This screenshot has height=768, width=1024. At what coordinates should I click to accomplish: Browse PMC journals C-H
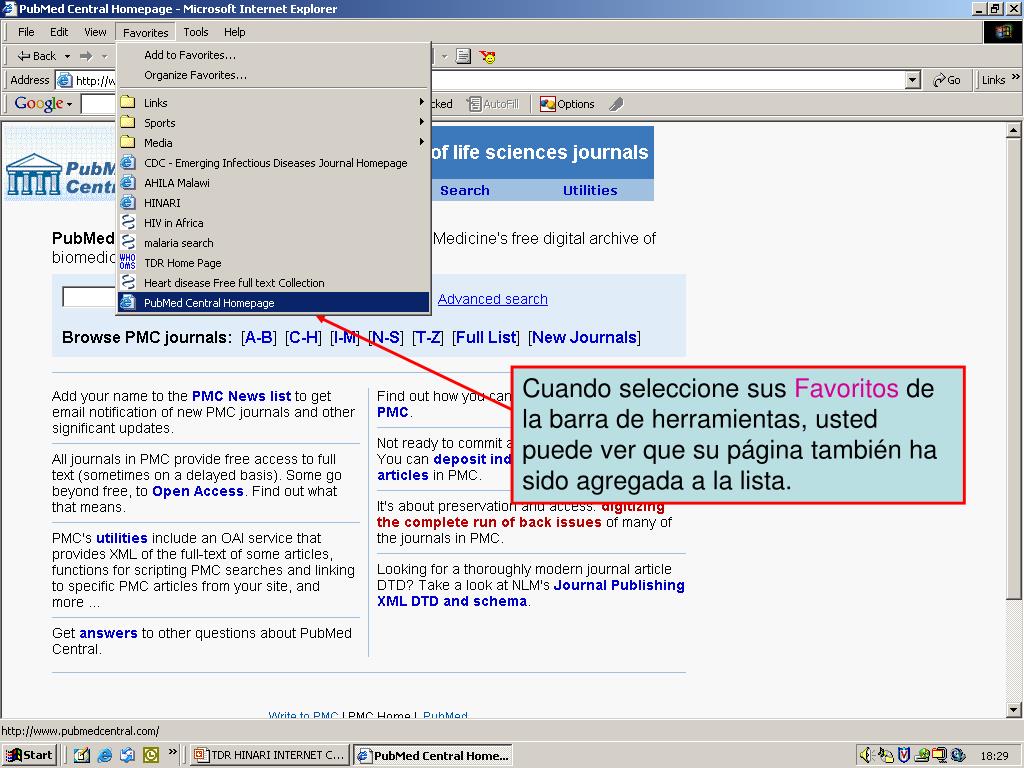point(303,338)
